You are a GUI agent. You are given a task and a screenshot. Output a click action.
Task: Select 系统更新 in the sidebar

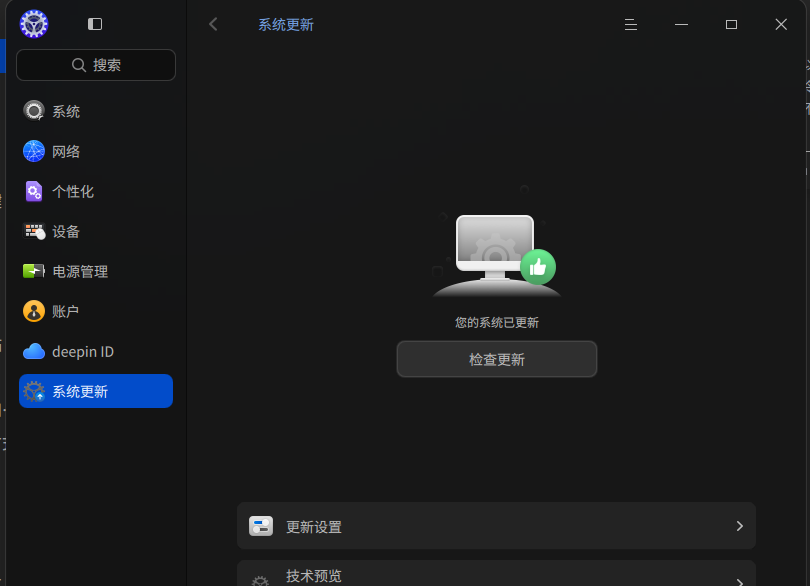(x=96, y=391)
